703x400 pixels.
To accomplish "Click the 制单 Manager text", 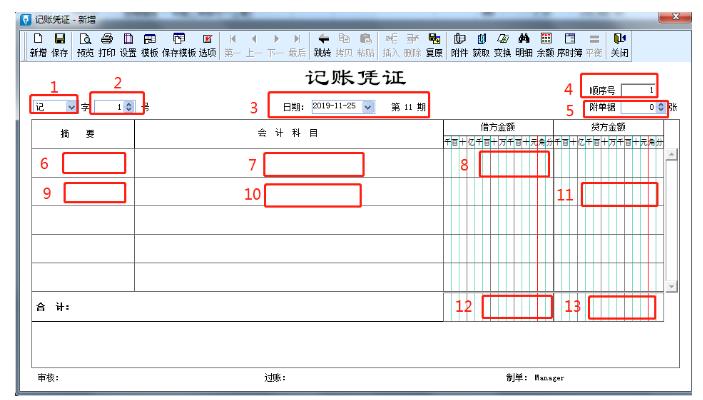I will 535,378.
